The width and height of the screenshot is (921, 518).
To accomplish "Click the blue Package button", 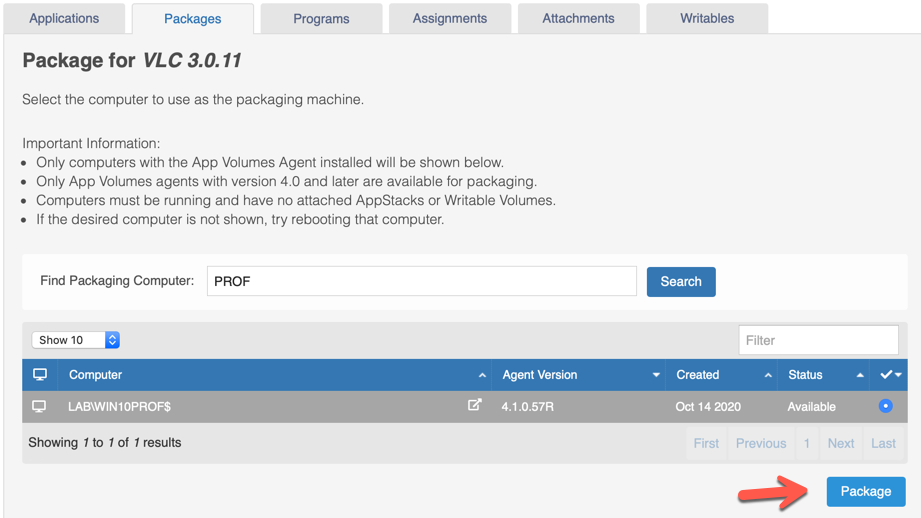I will 865,491.
